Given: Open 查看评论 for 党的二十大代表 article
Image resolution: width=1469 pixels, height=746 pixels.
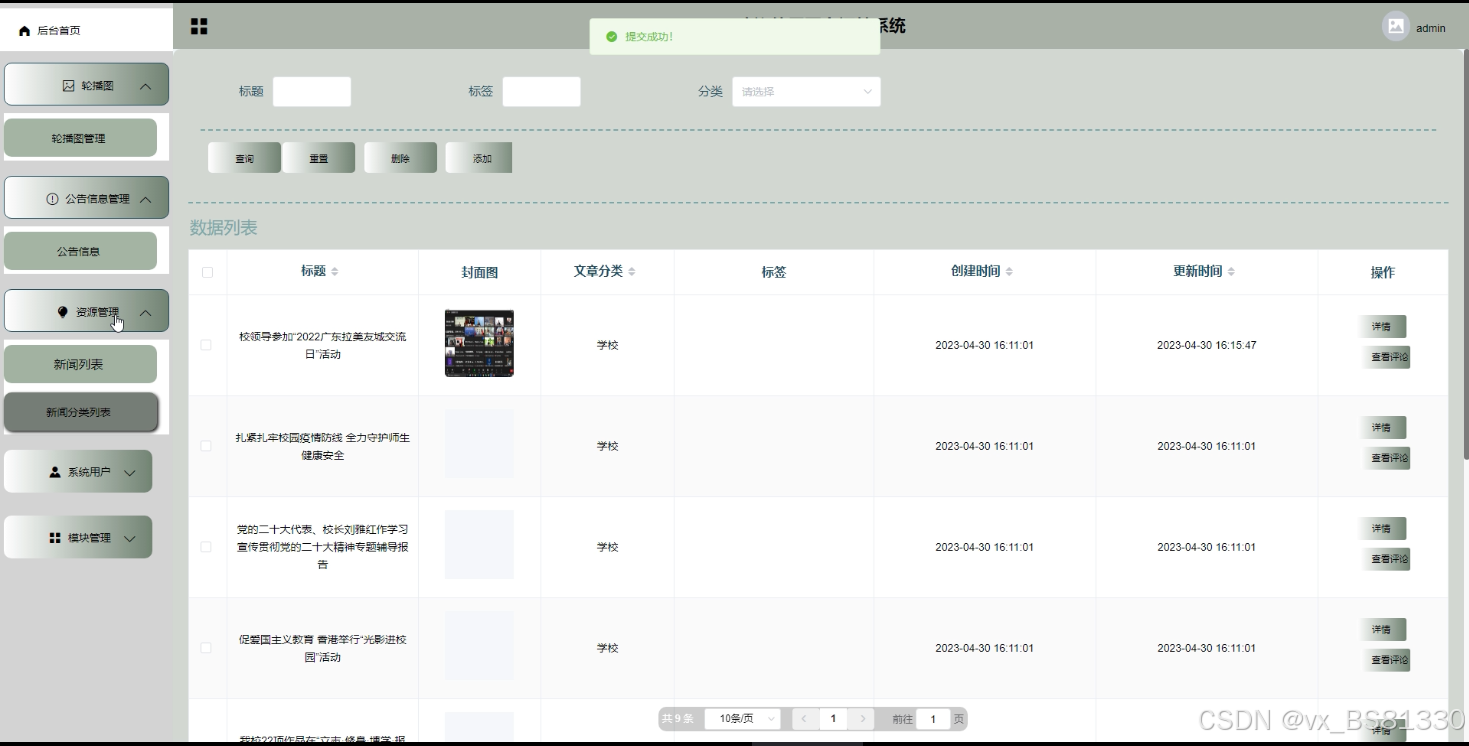Looking at the screenshot, I should 1386,559.
